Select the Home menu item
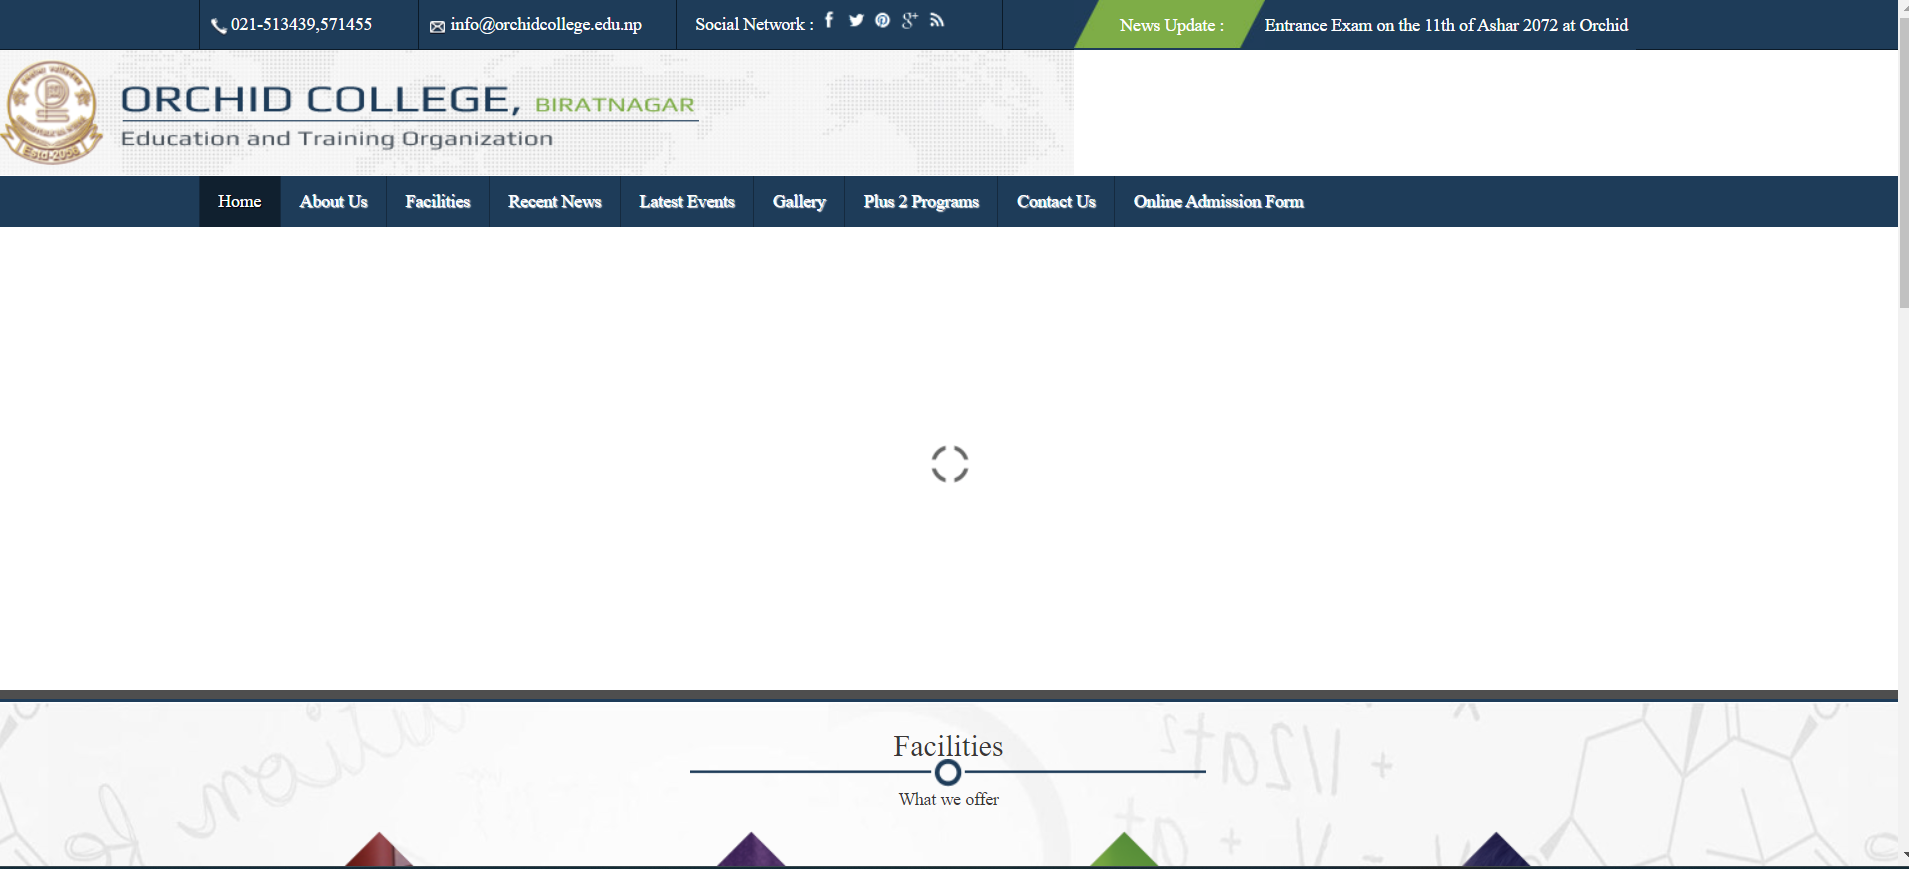Image resolution: width=1909 pixels, height=869 pixels. 239,202
